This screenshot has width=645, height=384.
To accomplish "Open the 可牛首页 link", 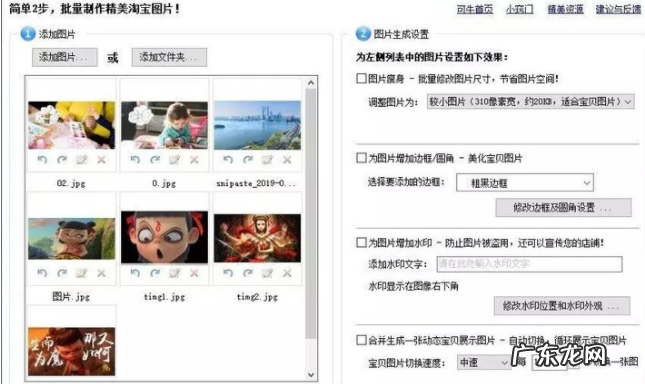I will click(x=475, y=9).
